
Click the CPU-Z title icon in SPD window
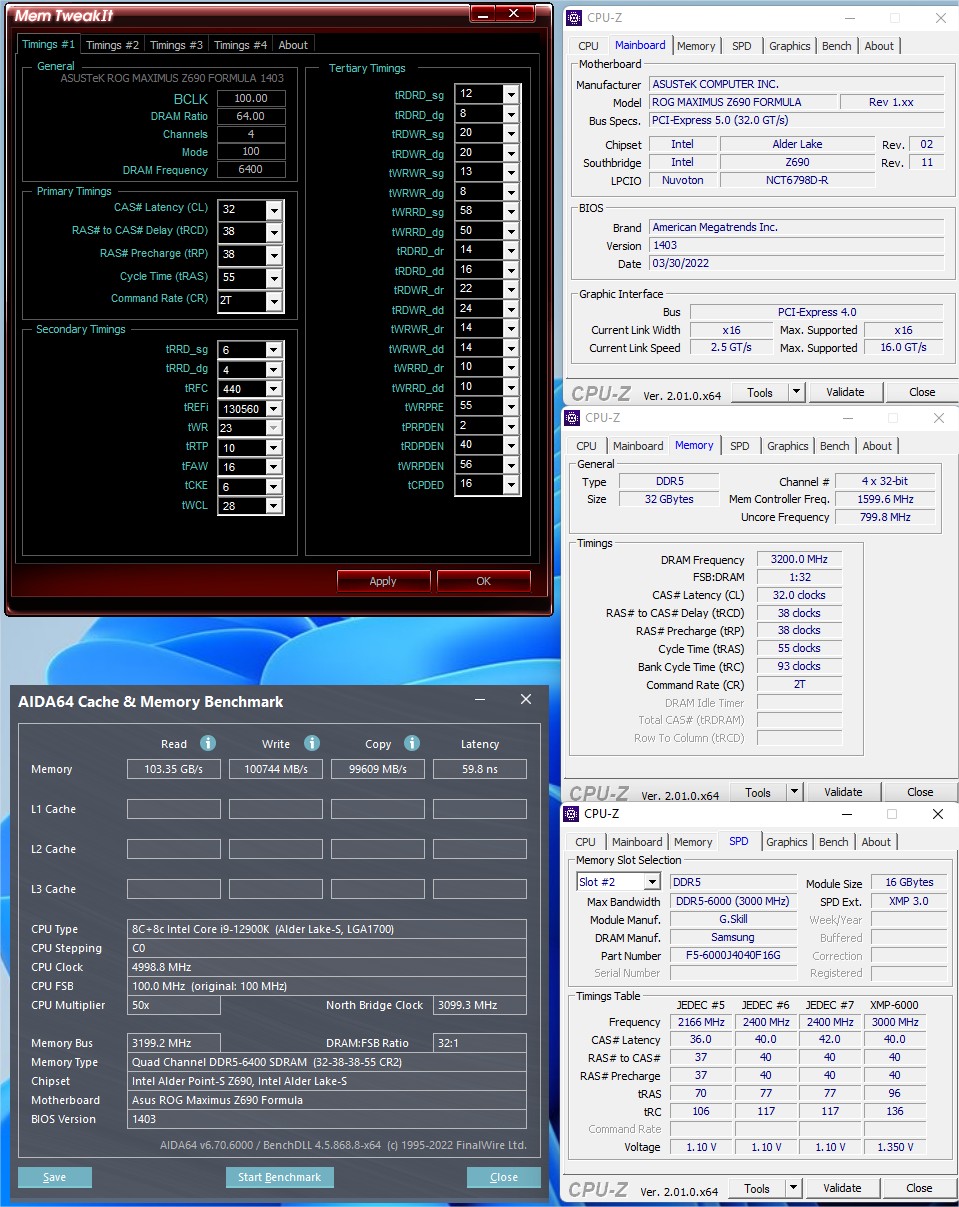click(572, 813)
